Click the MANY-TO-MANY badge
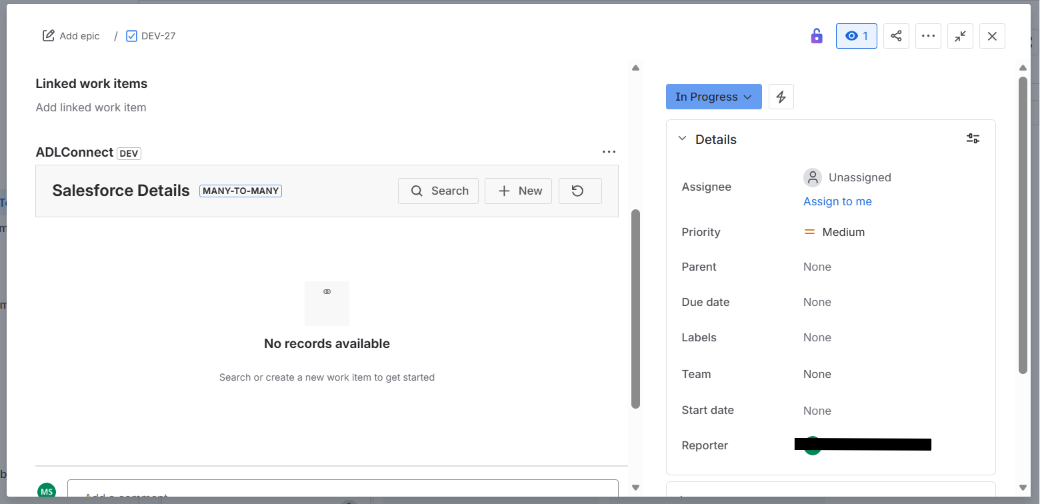The width and height of the screenshot is (1040, 504). click(x=241, y=191)
